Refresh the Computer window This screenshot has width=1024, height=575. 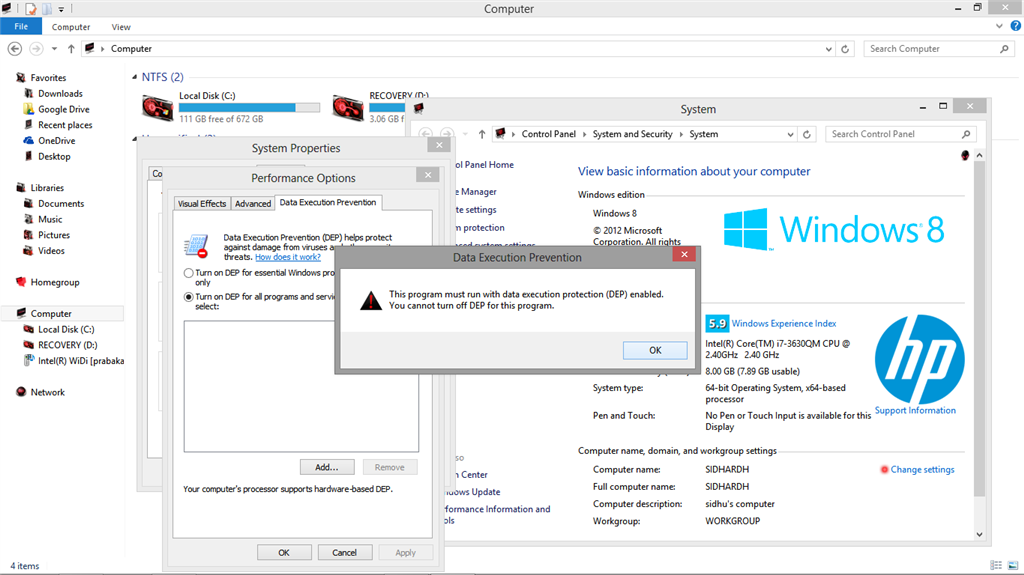point(845,49)
